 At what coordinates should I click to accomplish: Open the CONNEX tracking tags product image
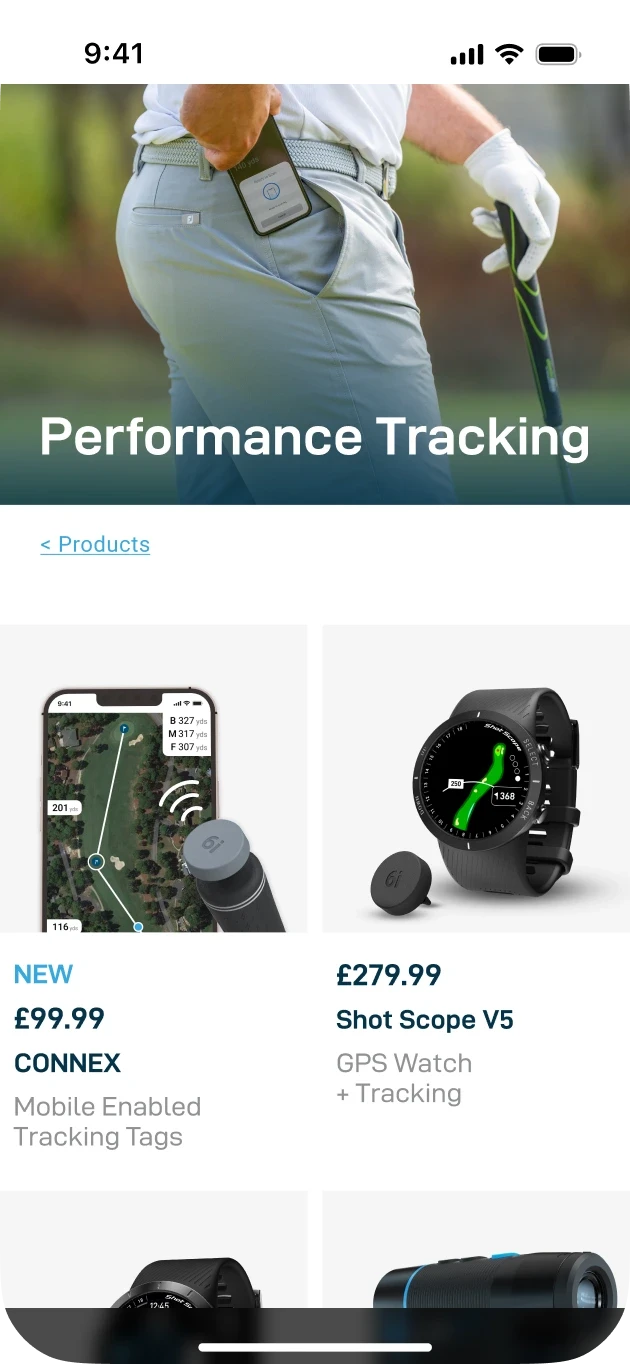tap(154, 779)
